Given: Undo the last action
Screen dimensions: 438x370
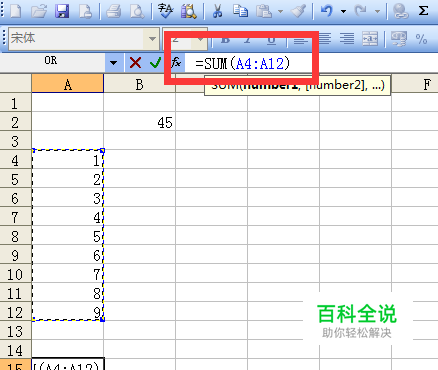Looking at the screenshot, I should [x=327, y=11].
